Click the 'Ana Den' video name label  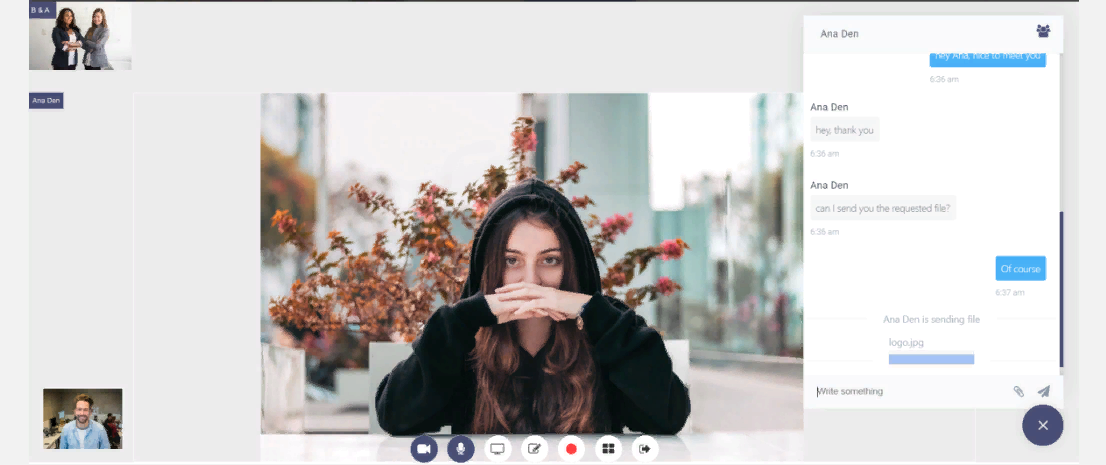click(x=46, y=101)
